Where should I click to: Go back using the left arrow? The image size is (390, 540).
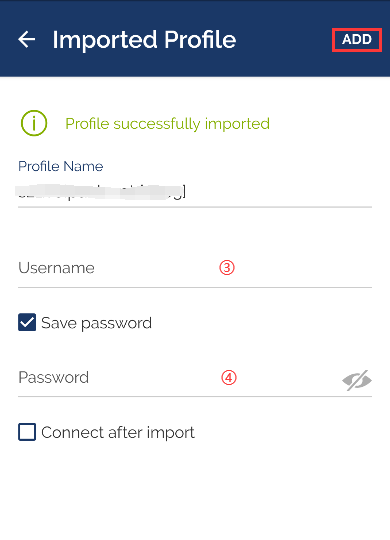point(27,39)
